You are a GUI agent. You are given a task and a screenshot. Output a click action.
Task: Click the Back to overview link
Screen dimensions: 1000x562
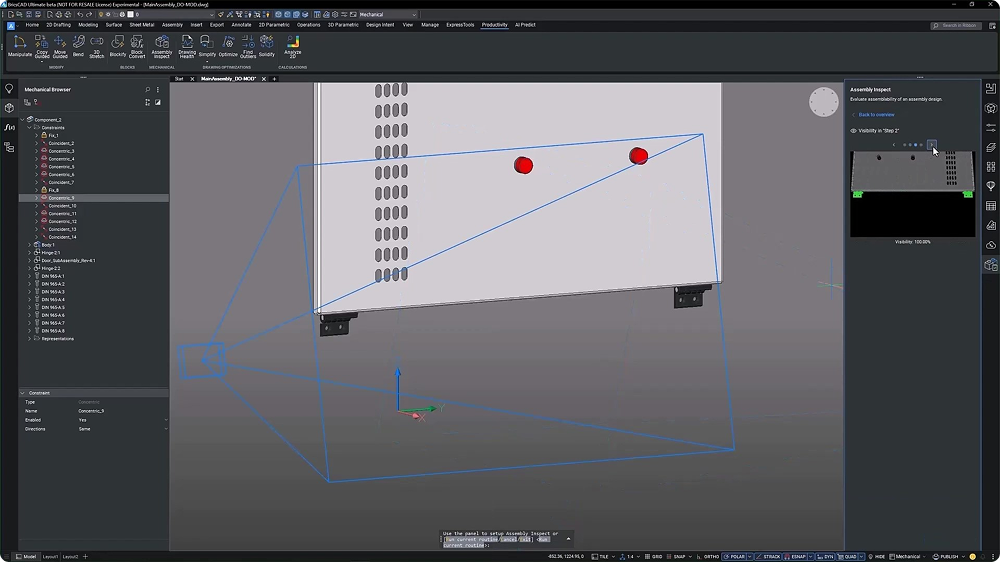click(x=876, y=115)
